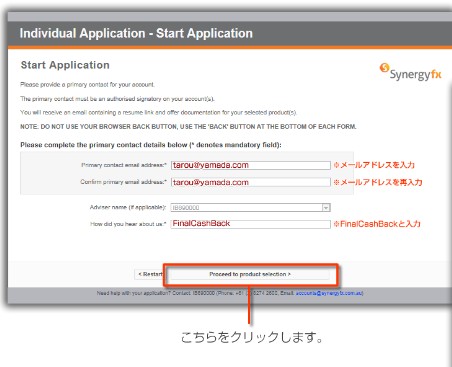This screenshot has height=367, width=452.
Task: Click the How did you hear about us field
Action: point(251,224)
